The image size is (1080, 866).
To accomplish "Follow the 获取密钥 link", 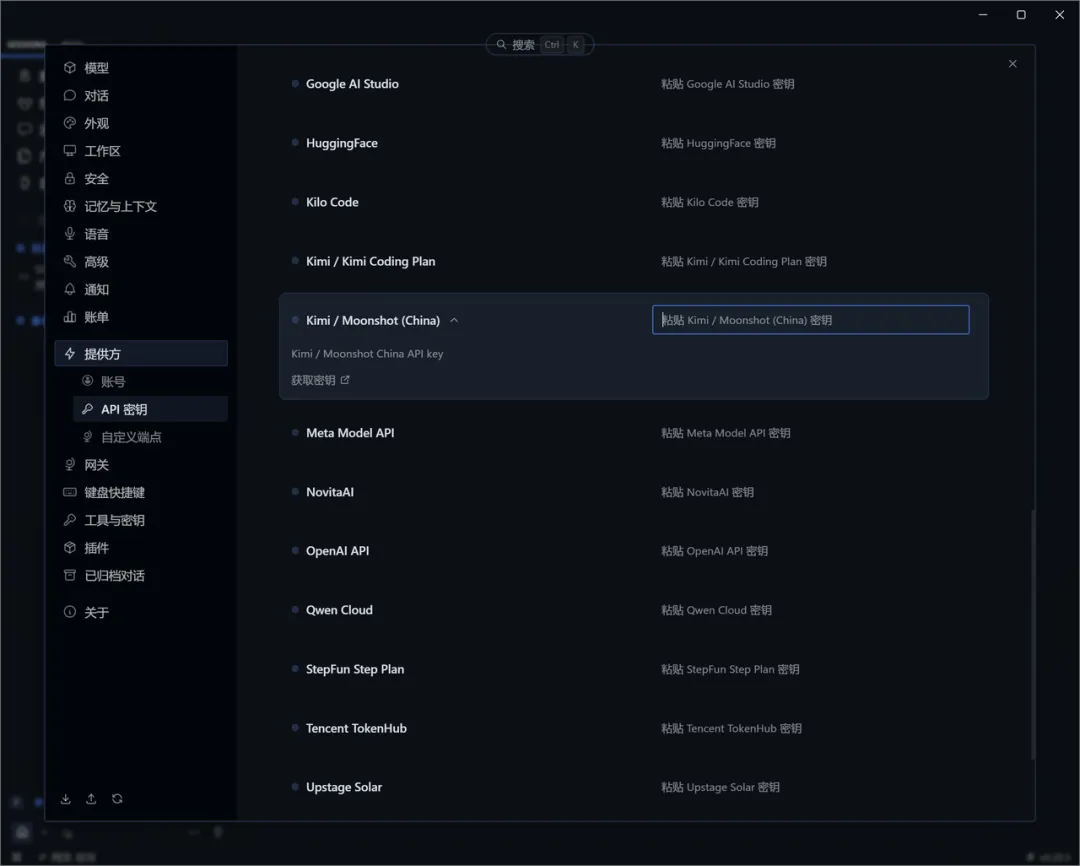I will pyautogui.click(x=320, y=380).
